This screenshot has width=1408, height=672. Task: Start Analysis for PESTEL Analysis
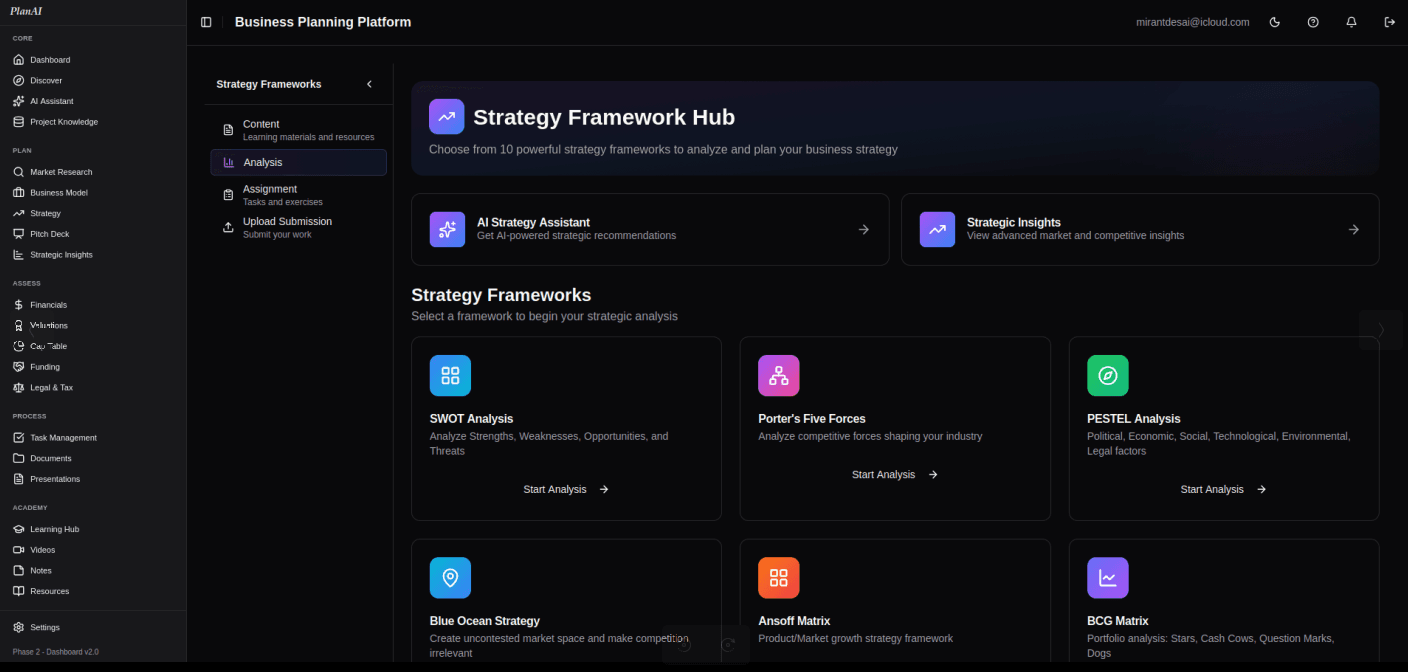click(1222, 489)
